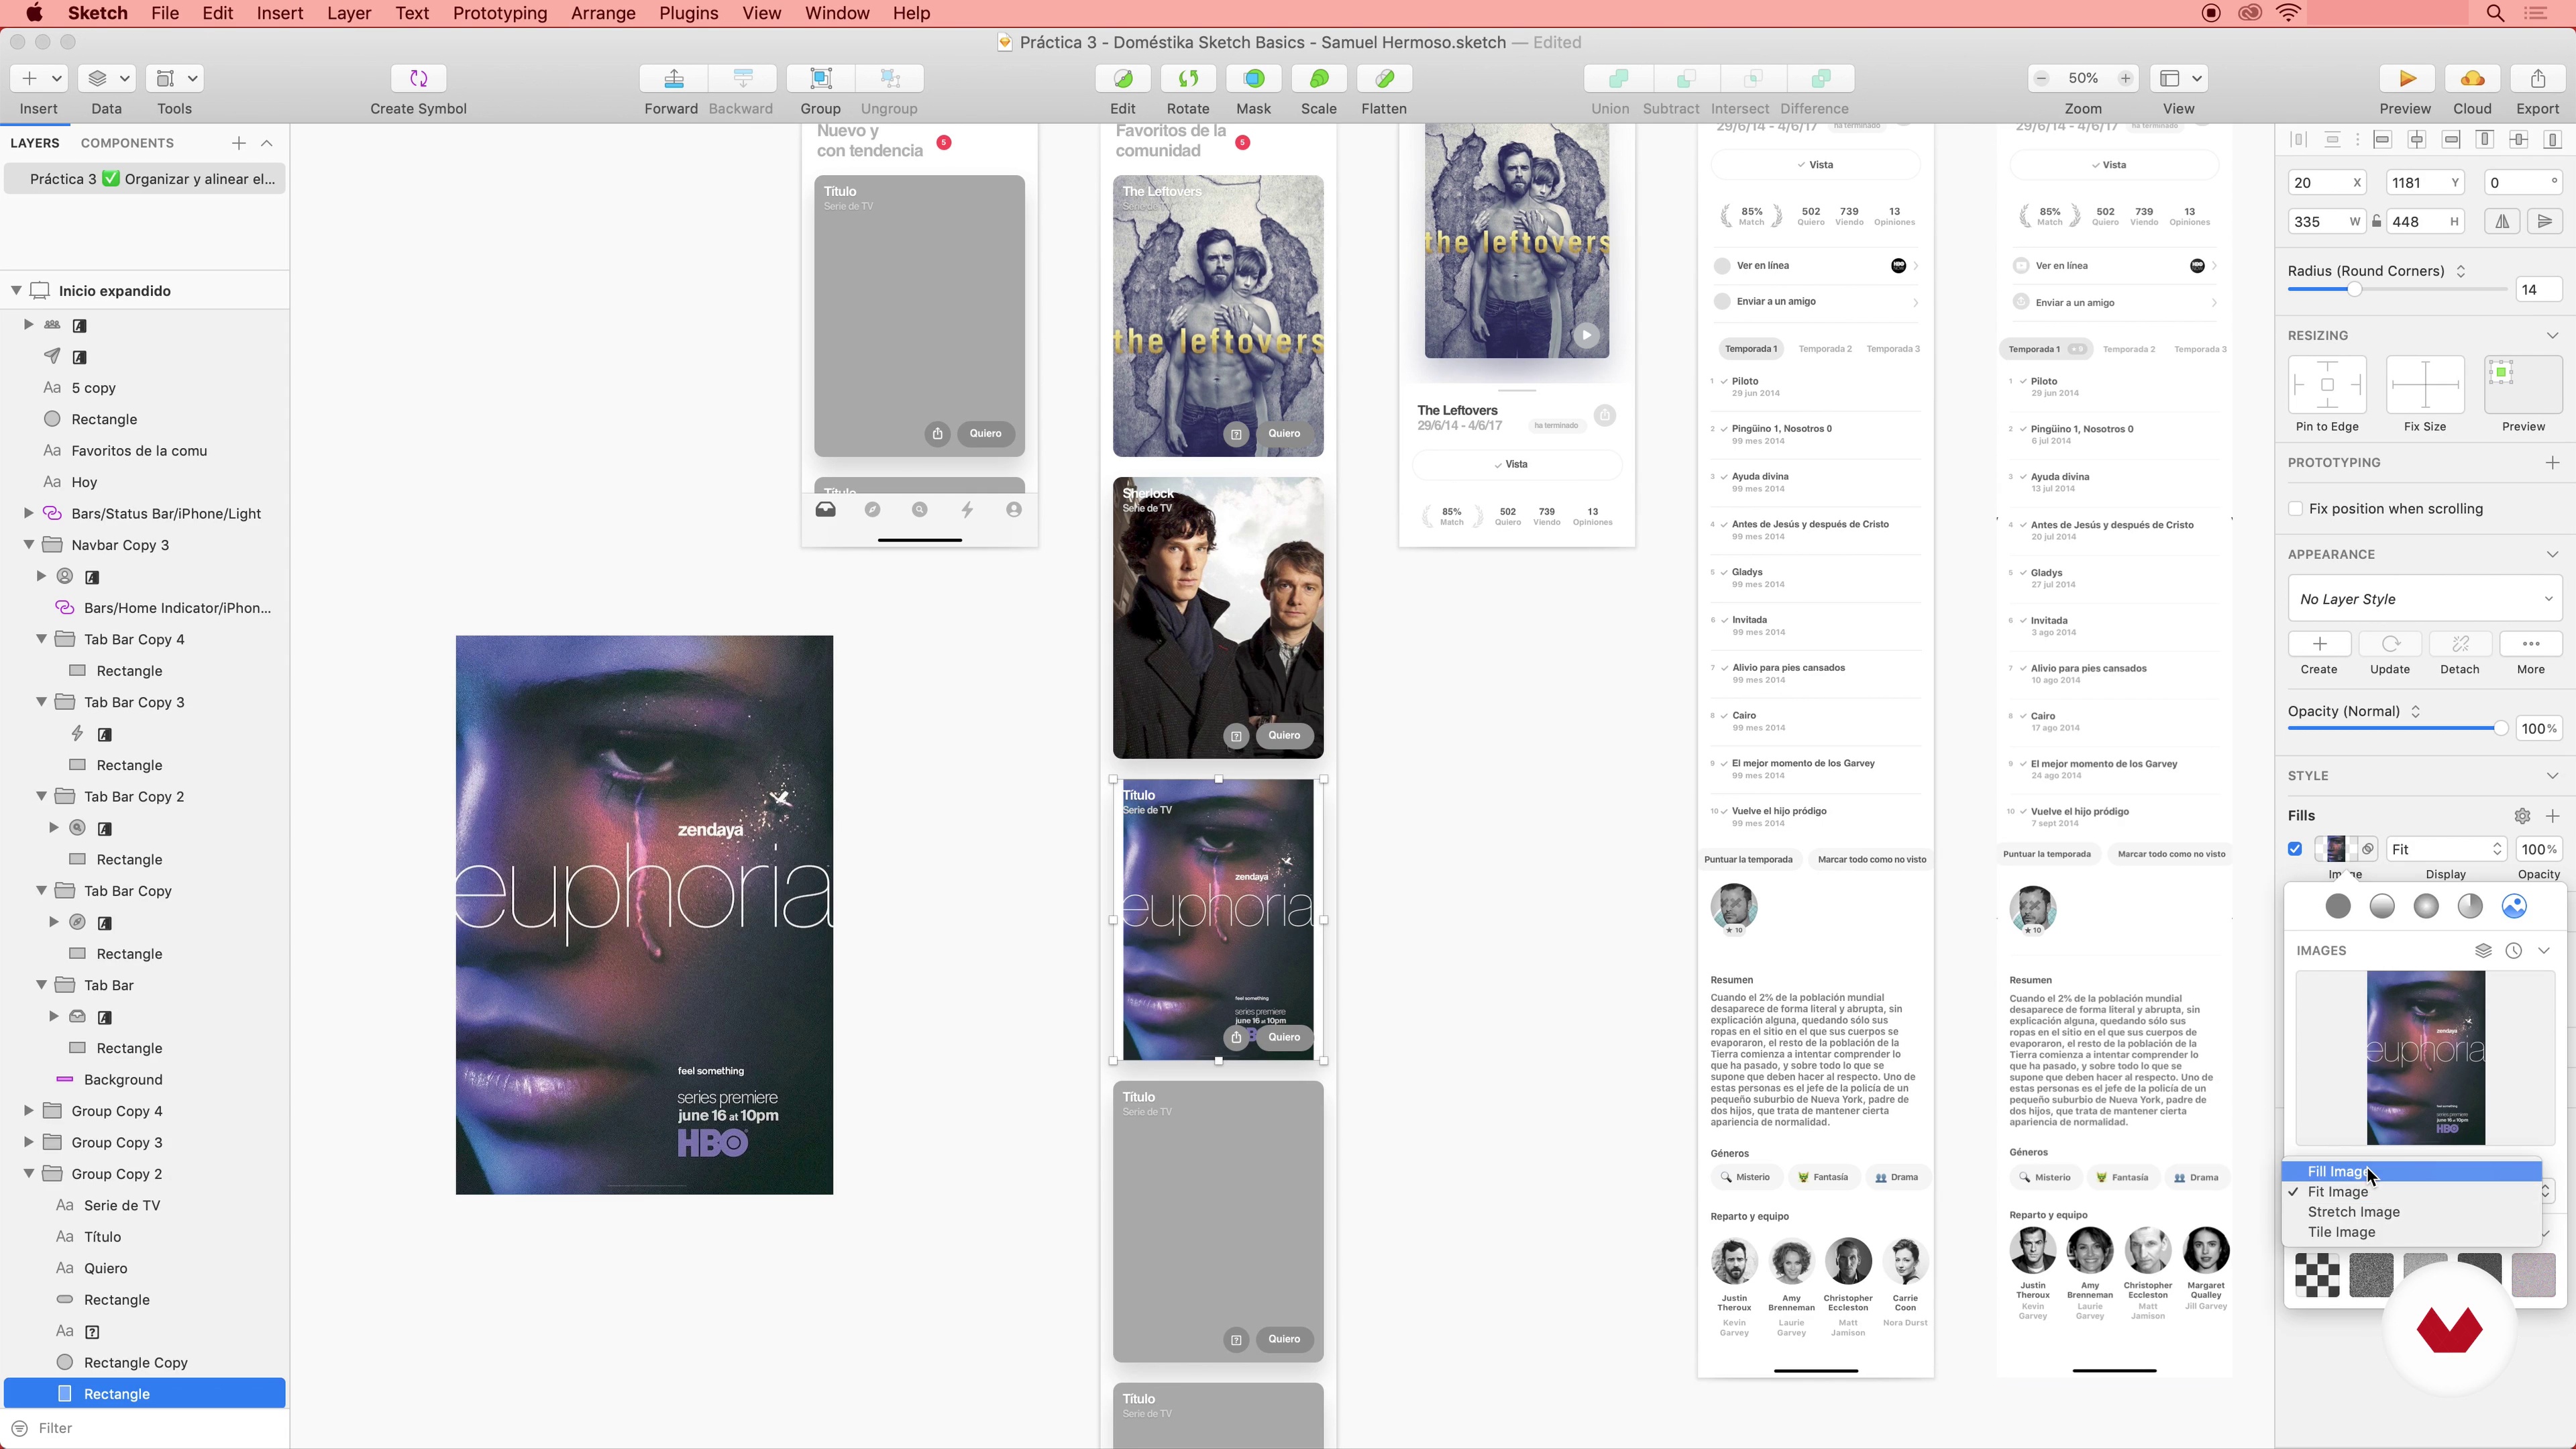Viewport: 2576px width, 1449px height.
Task: Click the Group toolbar icon
Action: (820, 78)
